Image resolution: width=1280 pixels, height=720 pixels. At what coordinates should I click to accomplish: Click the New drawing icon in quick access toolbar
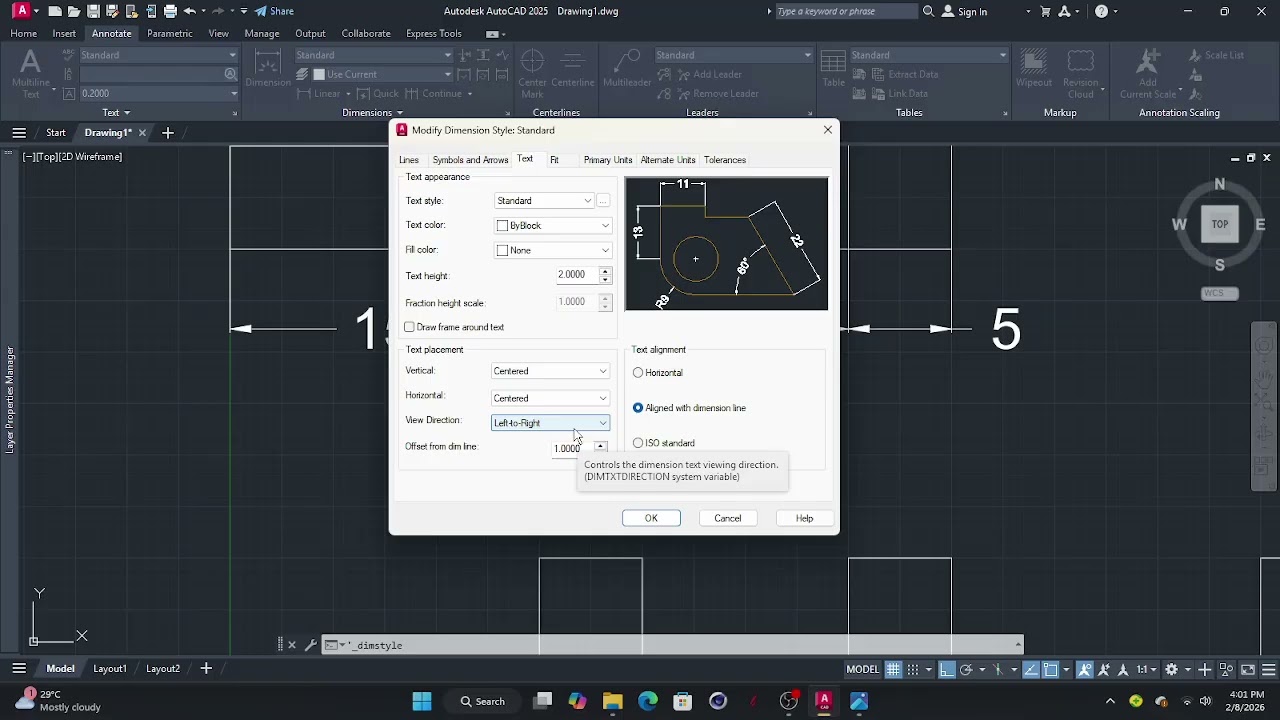pyautogui.click(x=54, y=11)
